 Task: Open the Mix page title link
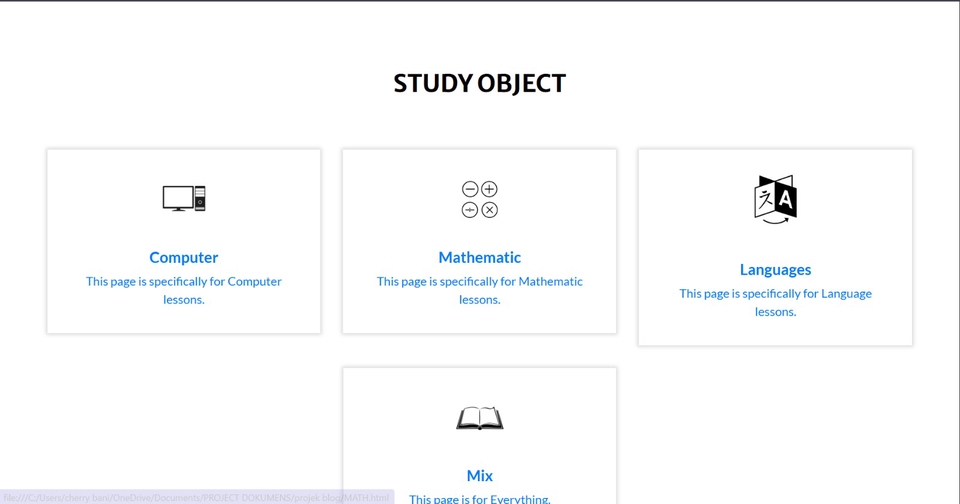click(480, 475)
